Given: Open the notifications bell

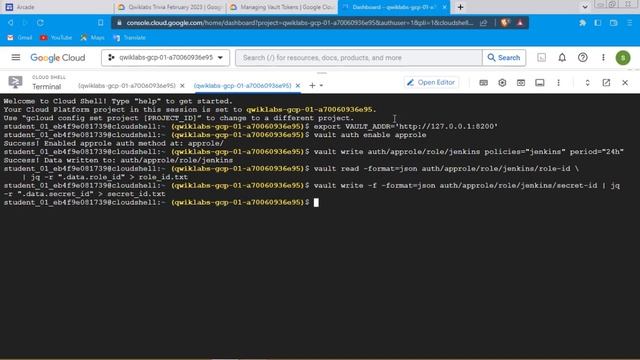Looking at the screenshot, I should pyautogui.click(x=562, y=58).
